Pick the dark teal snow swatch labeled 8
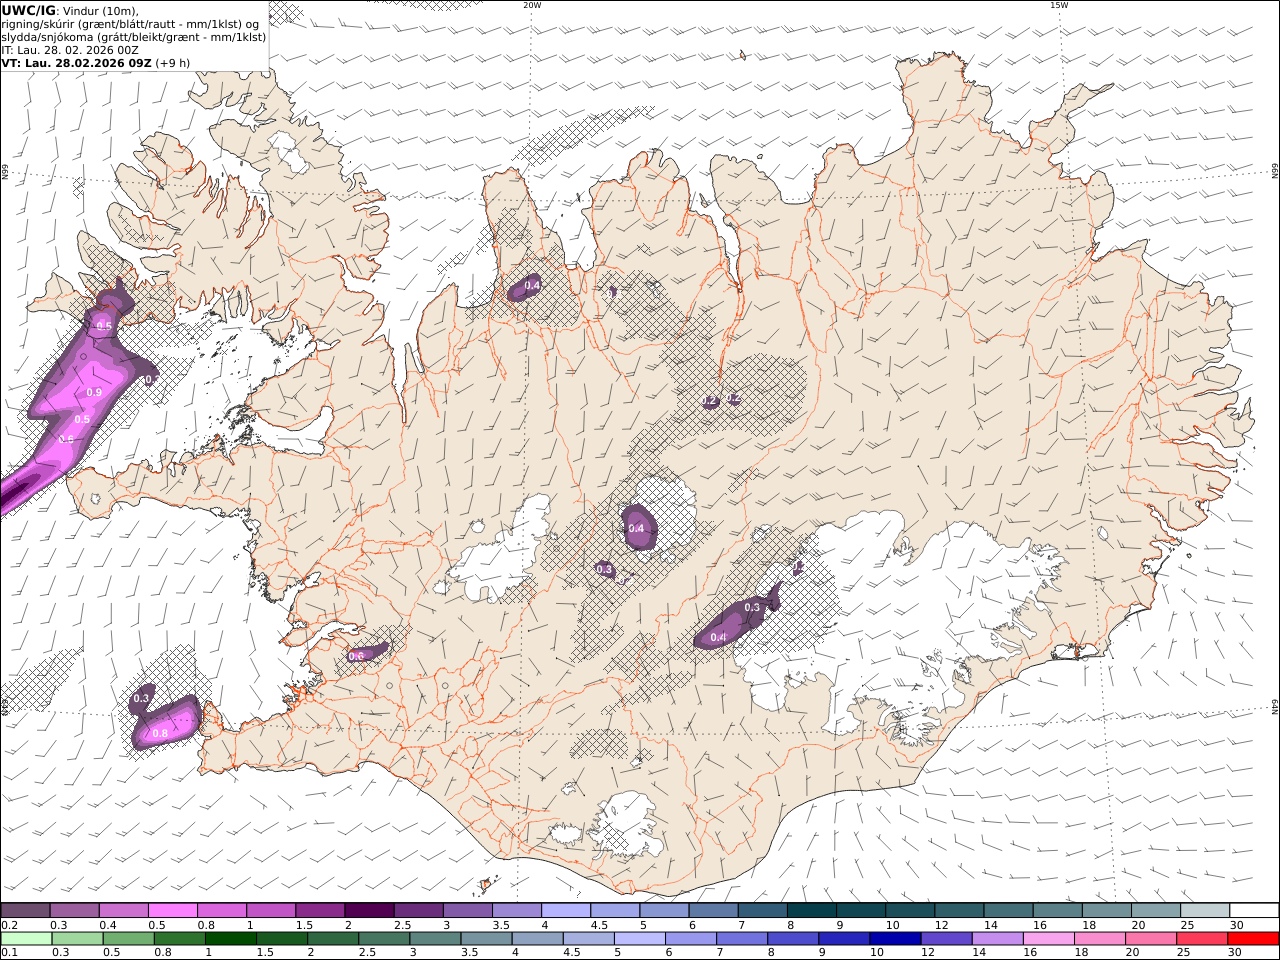This screenshot has width=1280, height=960. click(x=812, y=911)
